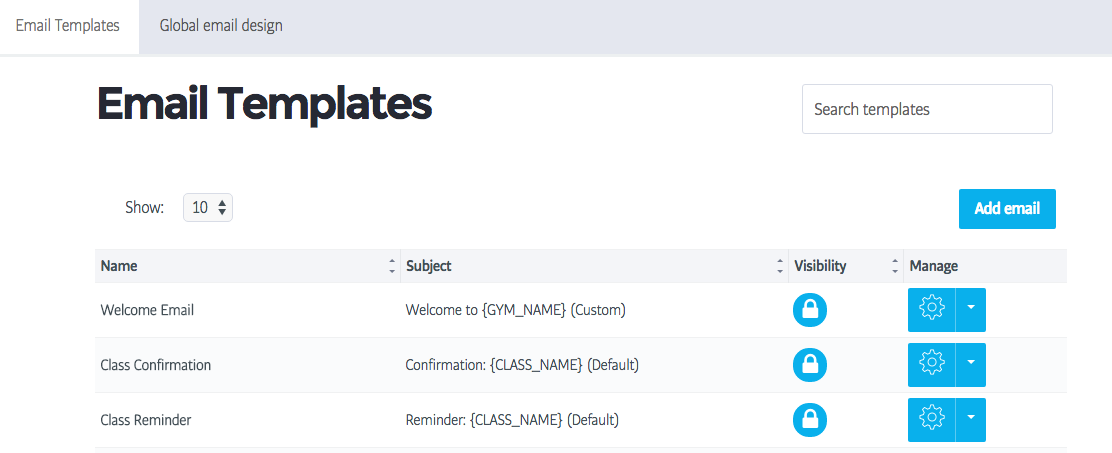Click the Welcome Email template name
The width and height of the screenshot is (1112, 453).
tap(148, 310)
